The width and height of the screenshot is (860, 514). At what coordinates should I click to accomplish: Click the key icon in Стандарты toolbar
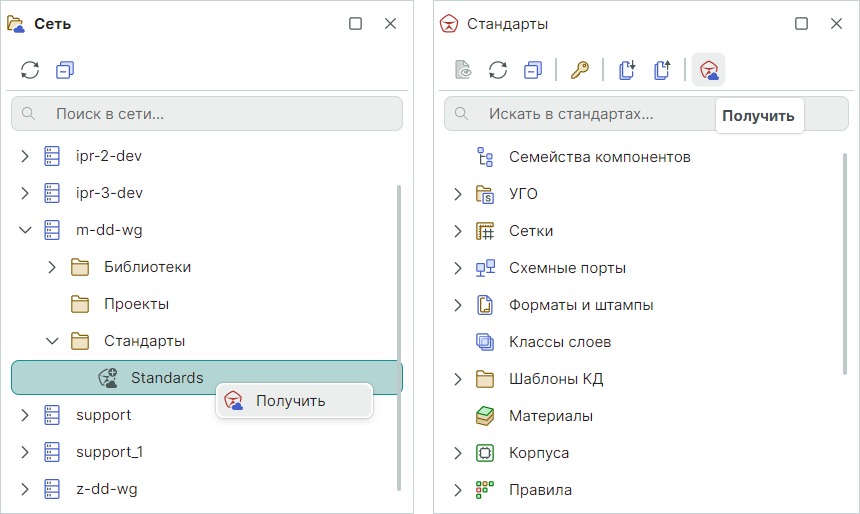580,70
